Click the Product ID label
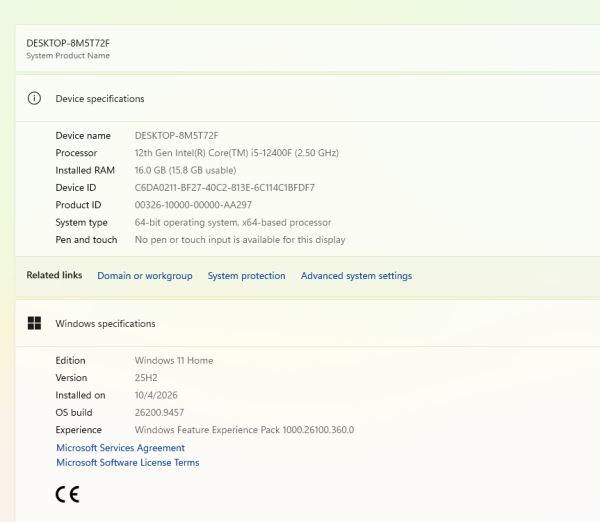The height and width of the screenshot is (522, 600). tap(78, 205)
